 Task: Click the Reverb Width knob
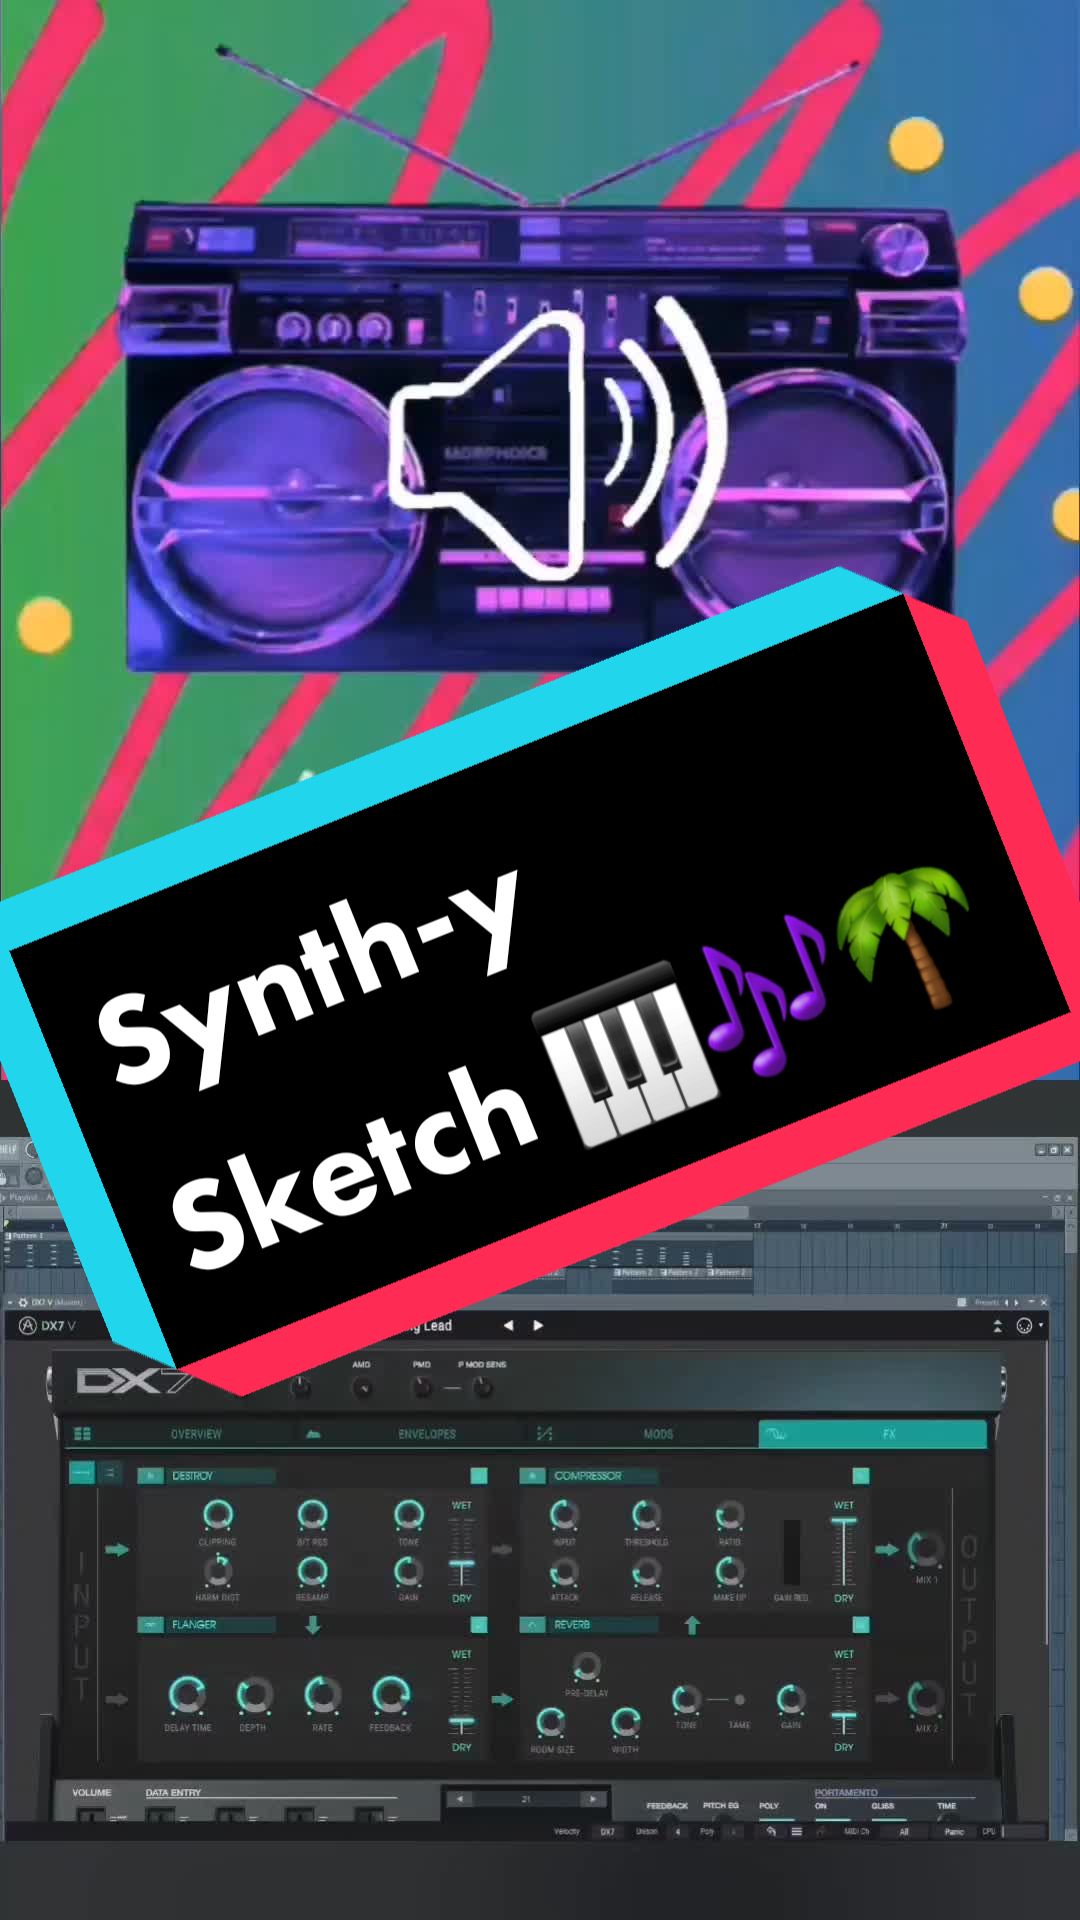pos(625,1722)
